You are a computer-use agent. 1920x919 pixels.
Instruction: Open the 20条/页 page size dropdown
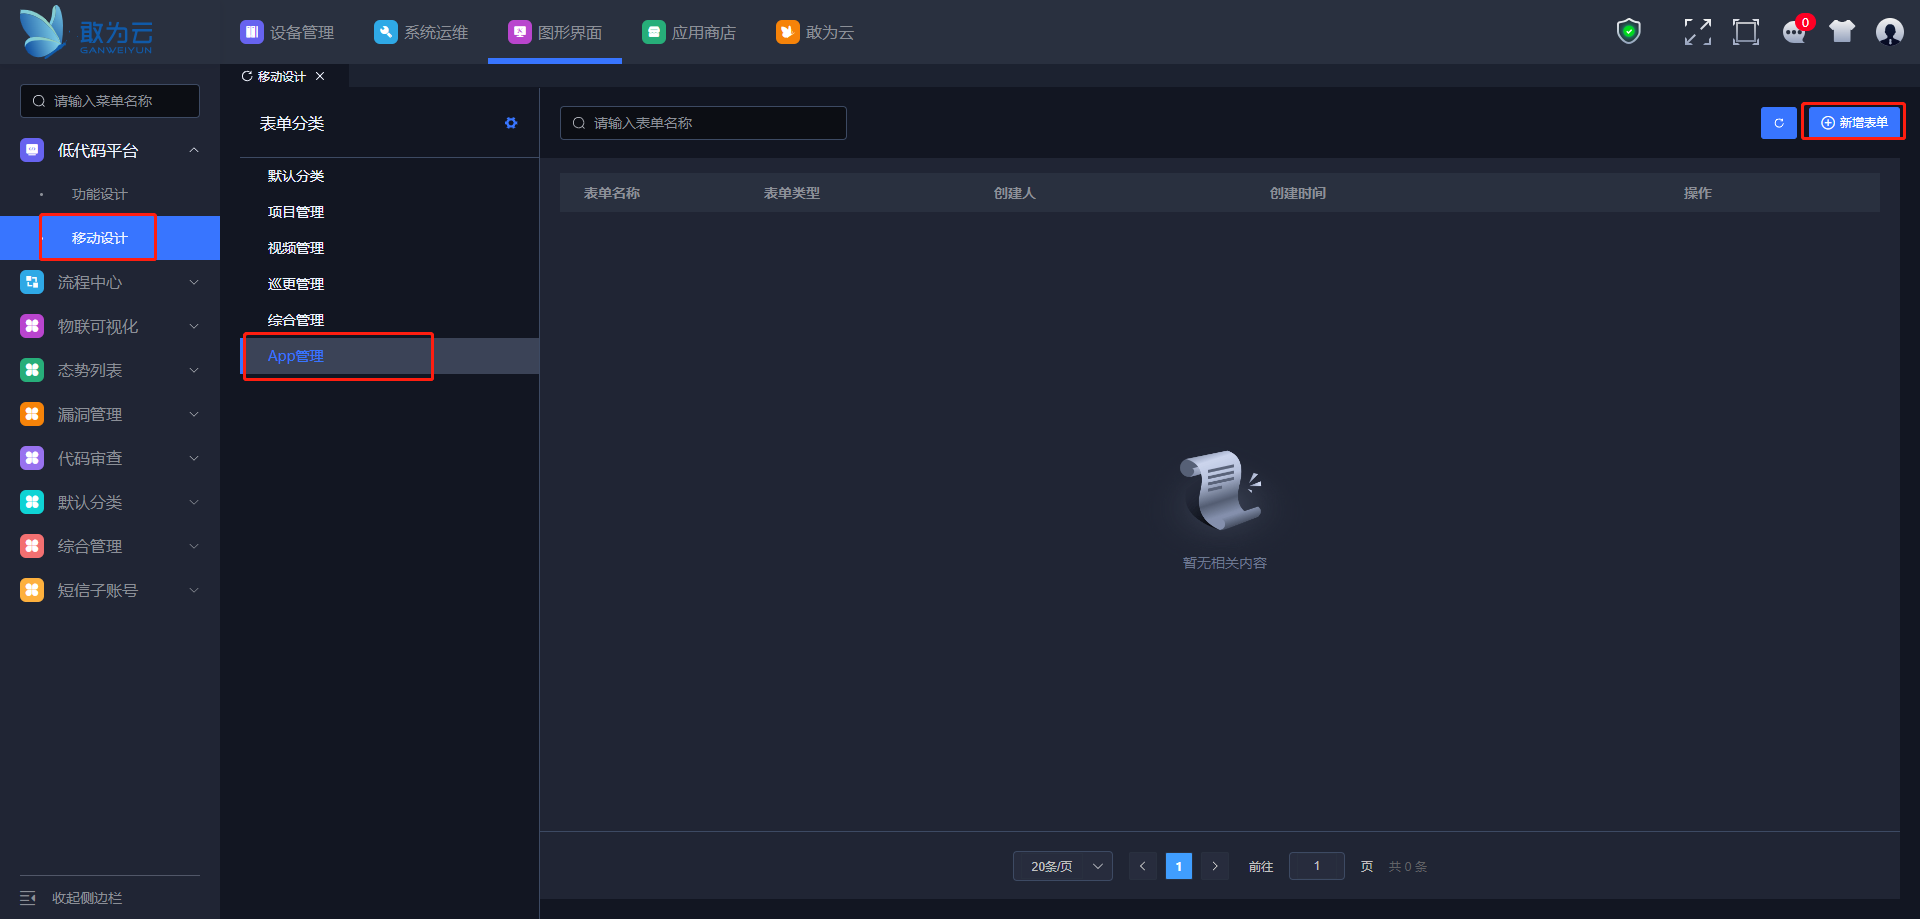1063,866
